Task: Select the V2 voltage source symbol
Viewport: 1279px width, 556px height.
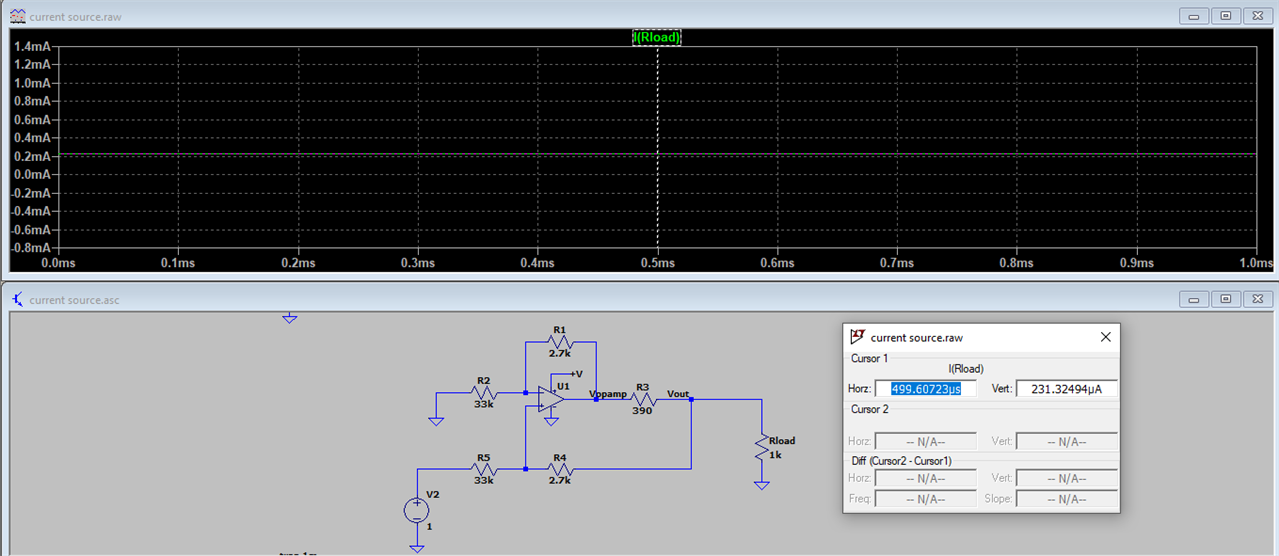Action: 417,511
